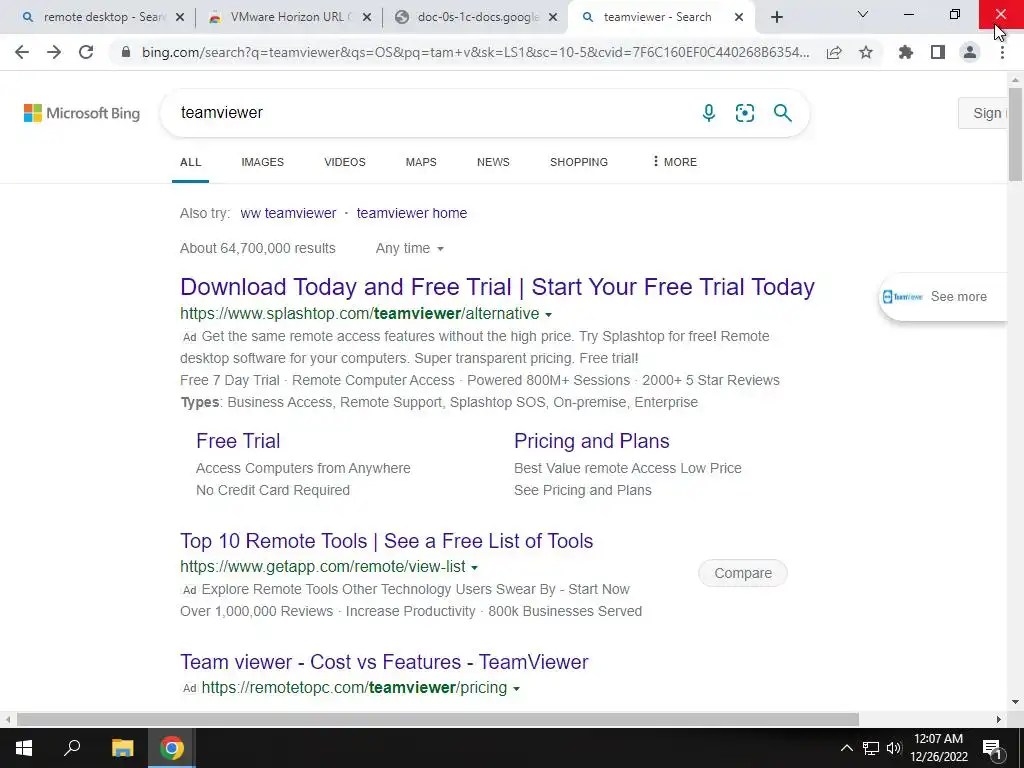1024x768 pixels.
Task: Select the IMAGES search category
Action: (263, 162)
